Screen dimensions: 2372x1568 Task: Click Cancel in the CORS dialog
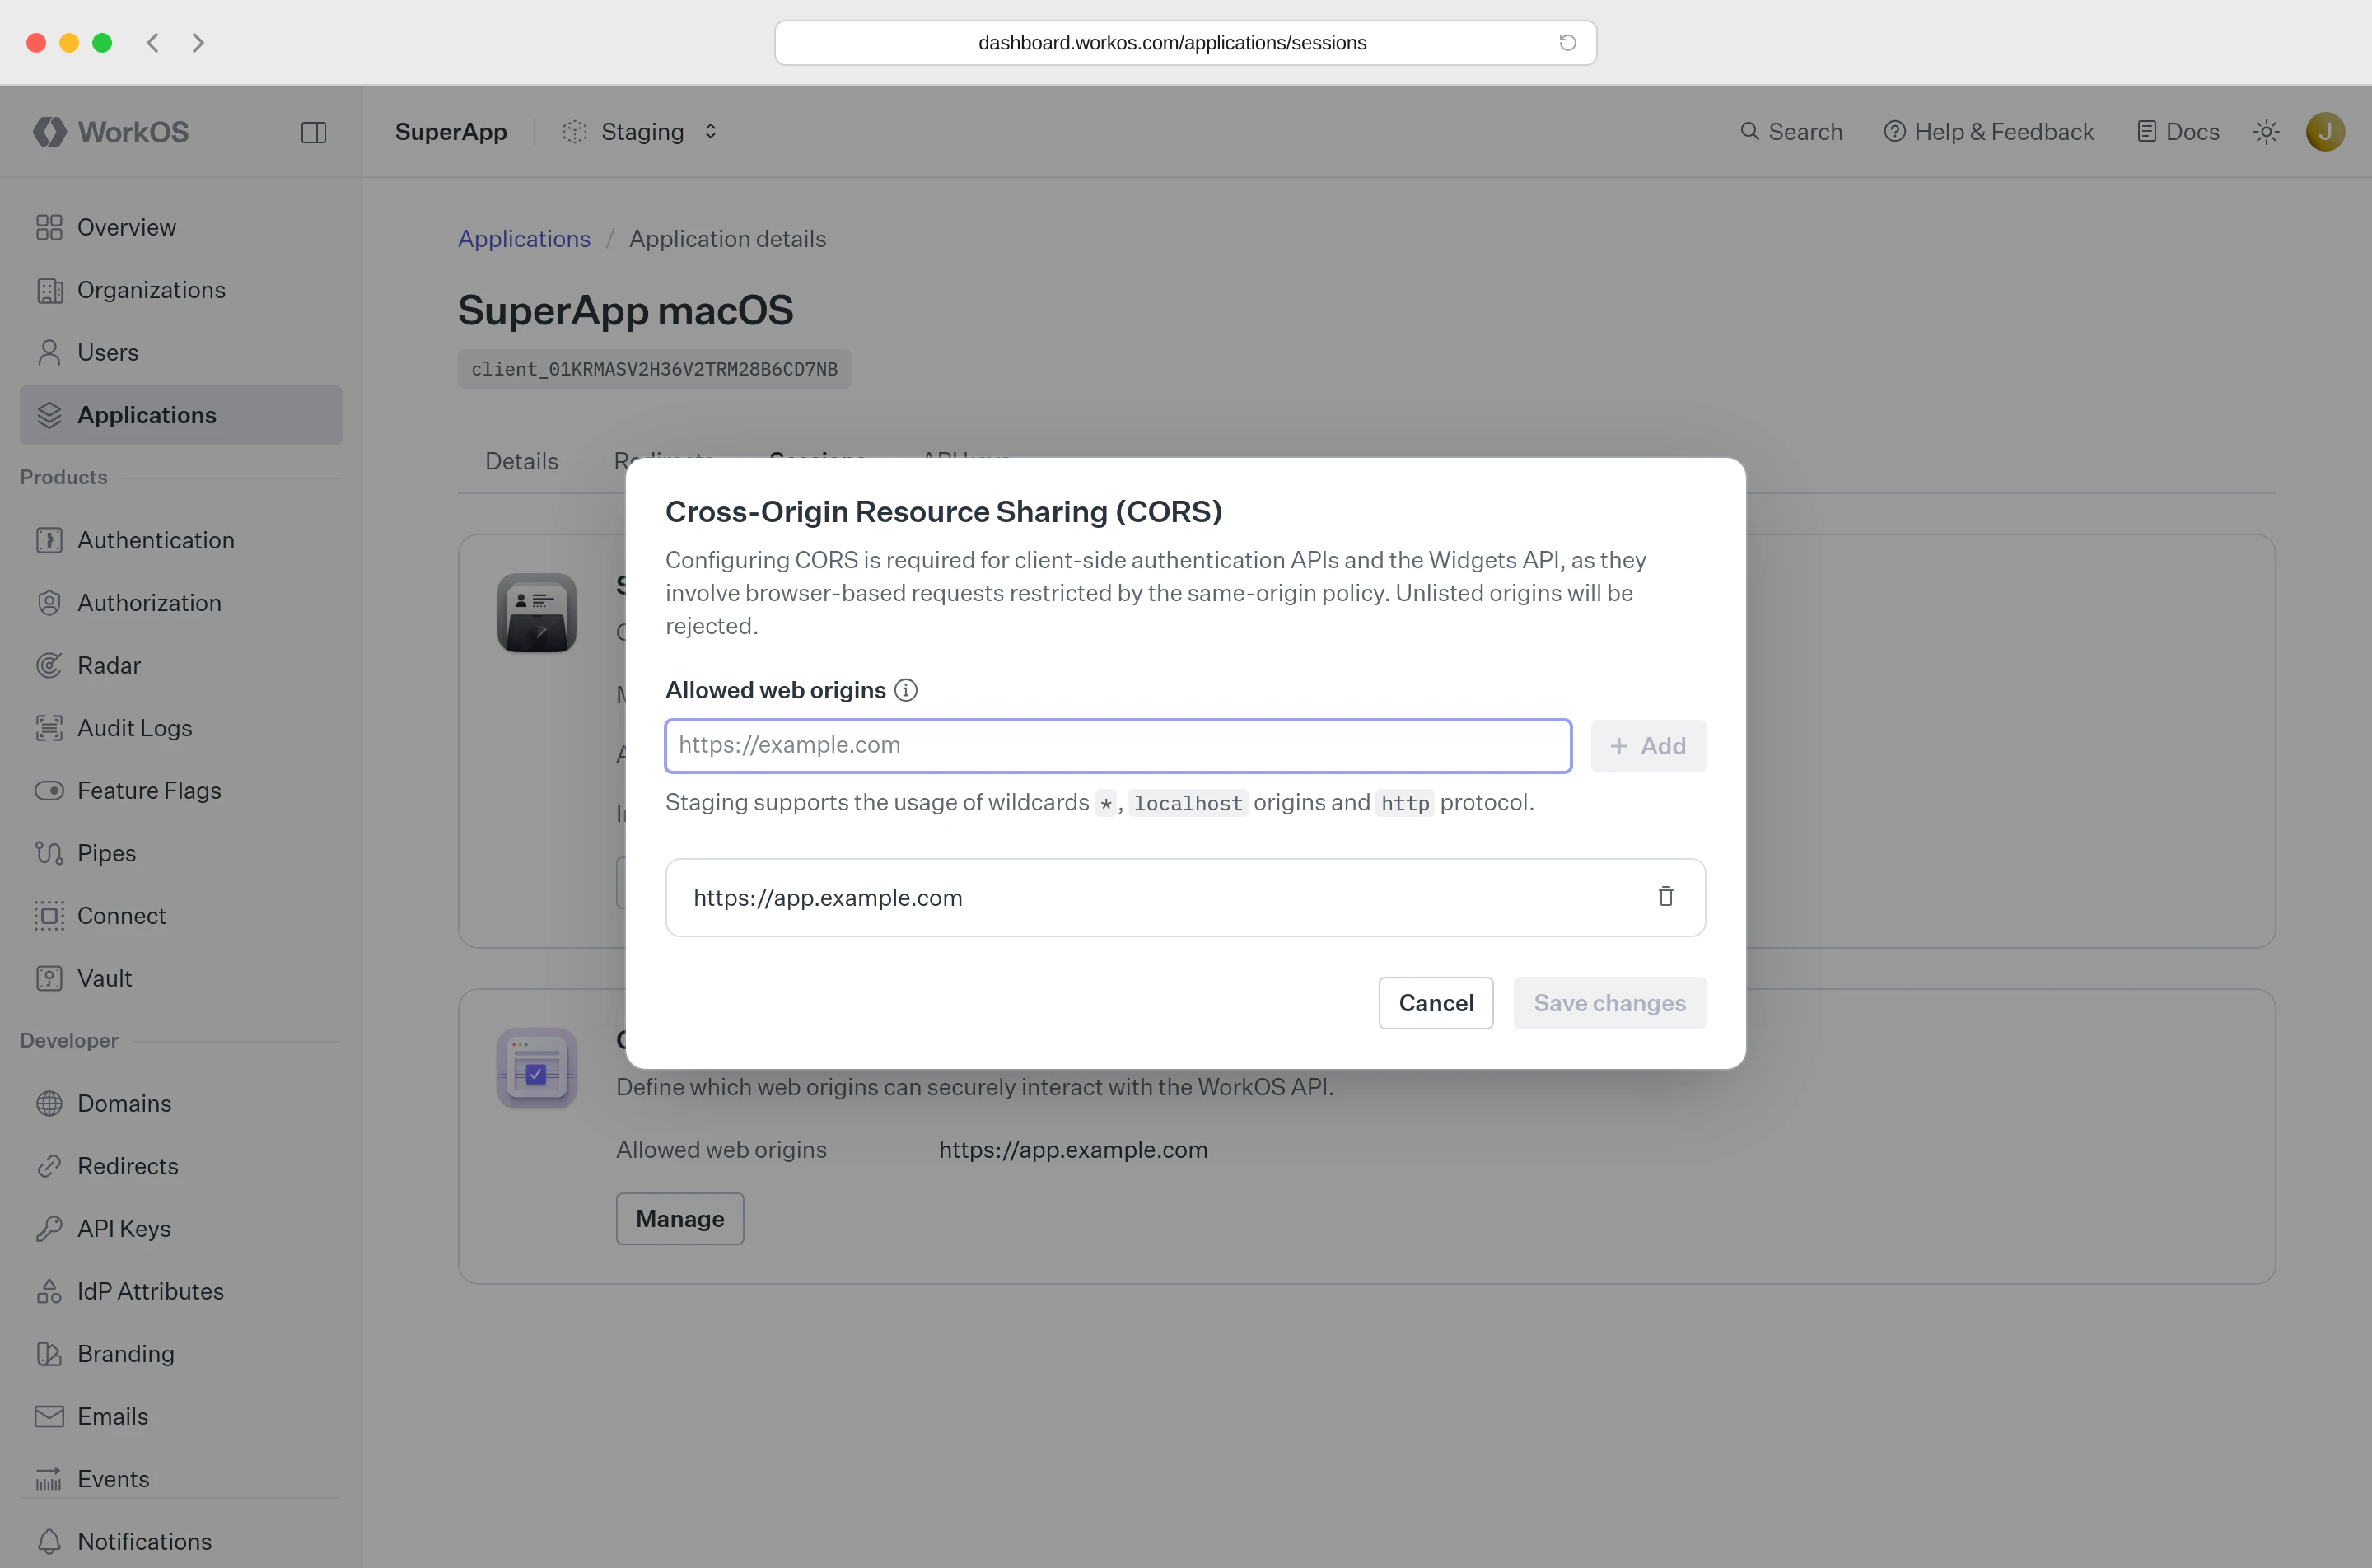click(x=1436, y=1003)
